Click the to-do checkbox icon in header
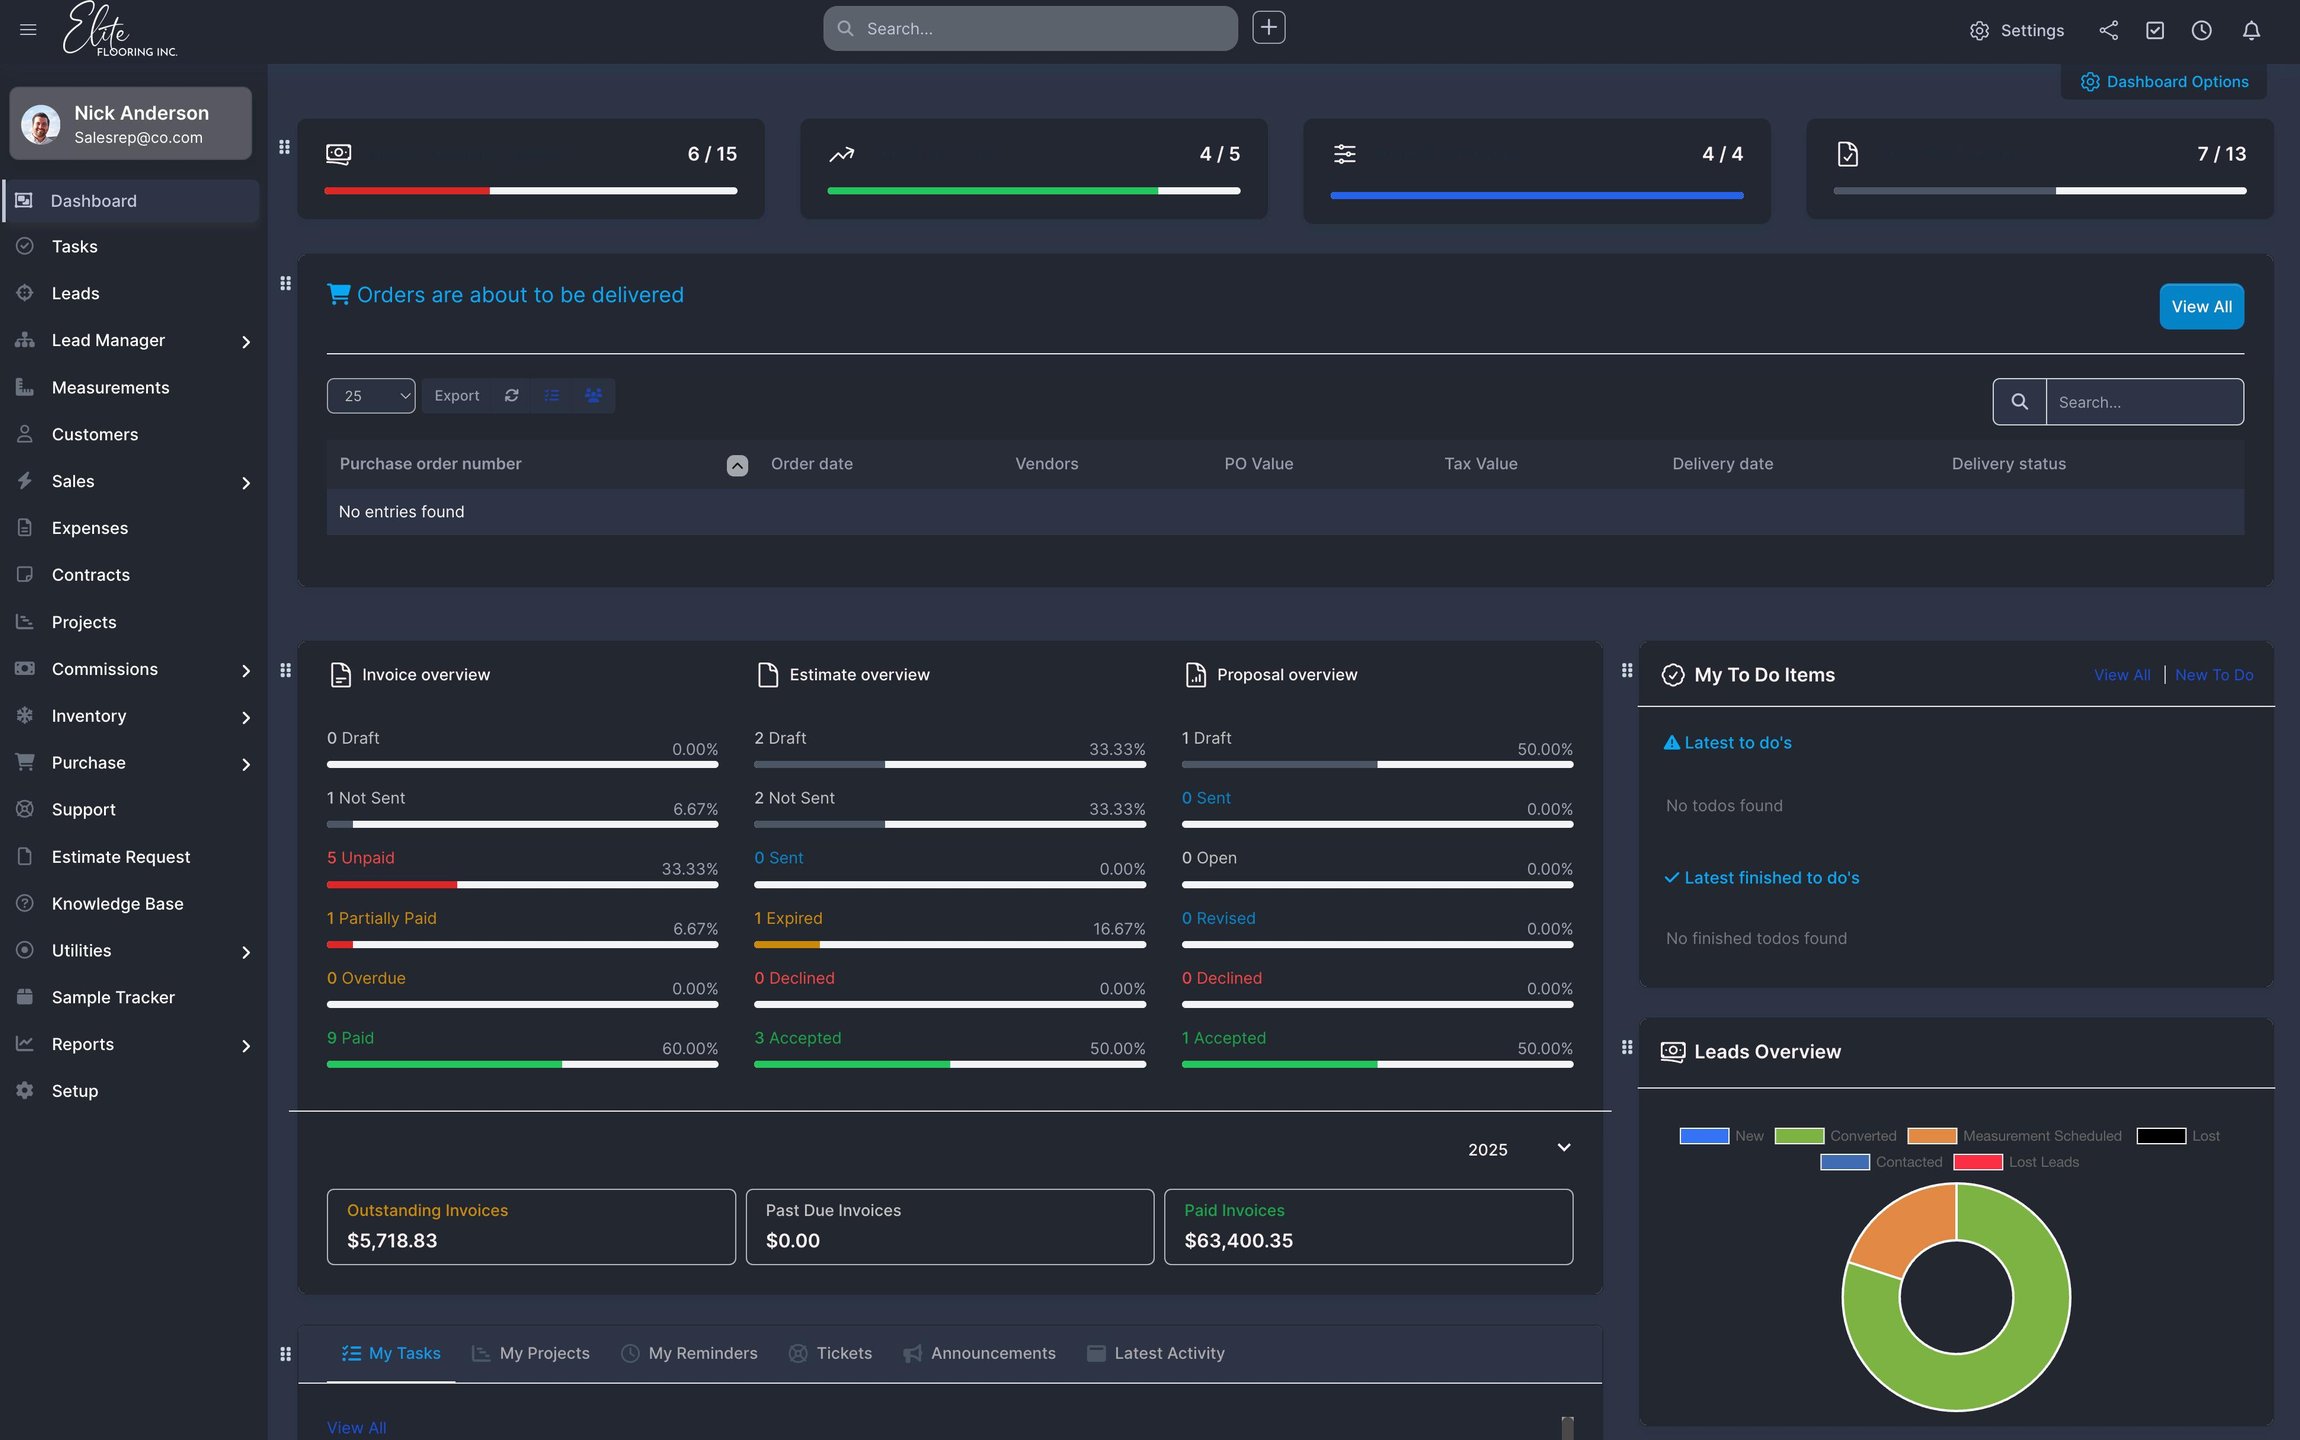This screenshot has height=1440, width=2300. point(2155,30)
